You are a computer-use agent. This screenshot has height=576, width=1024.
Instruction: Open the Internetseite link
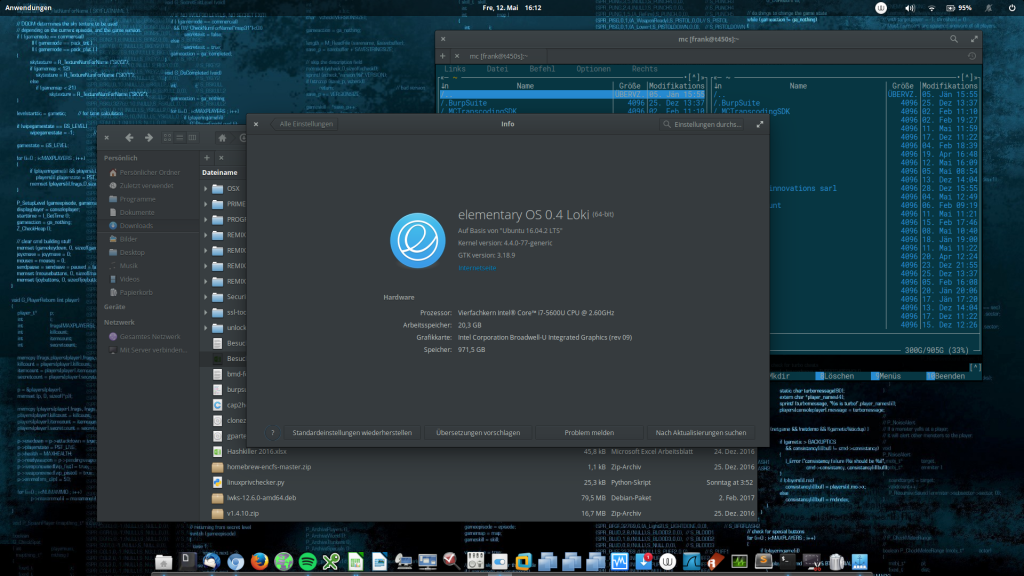click(477, 268)
